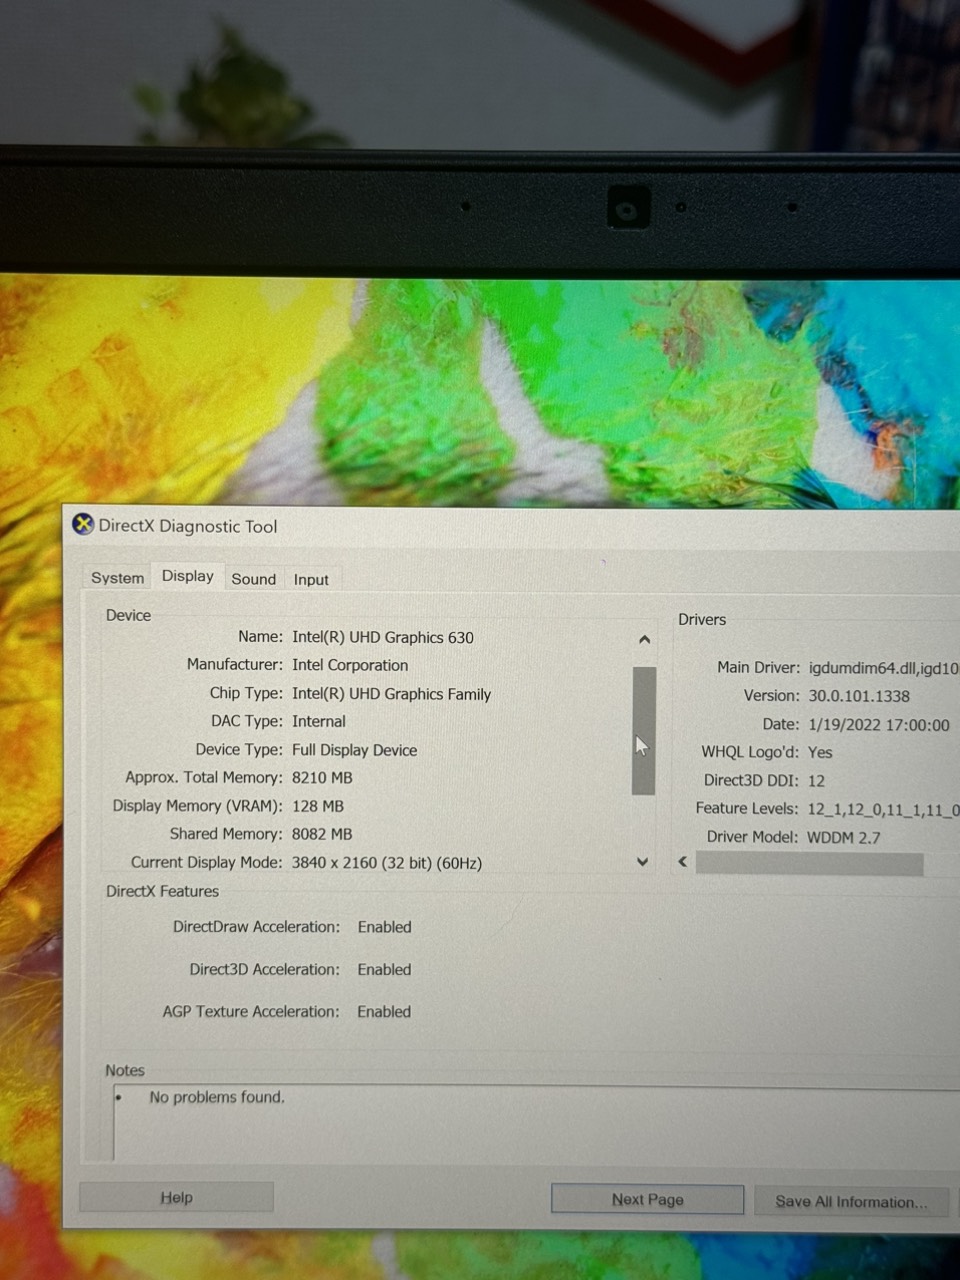Click the DirectDraw Acceleration Enabled value
Image resolution: width=960 pixels, height=1280 pixels.
click(x=384, y=927)
